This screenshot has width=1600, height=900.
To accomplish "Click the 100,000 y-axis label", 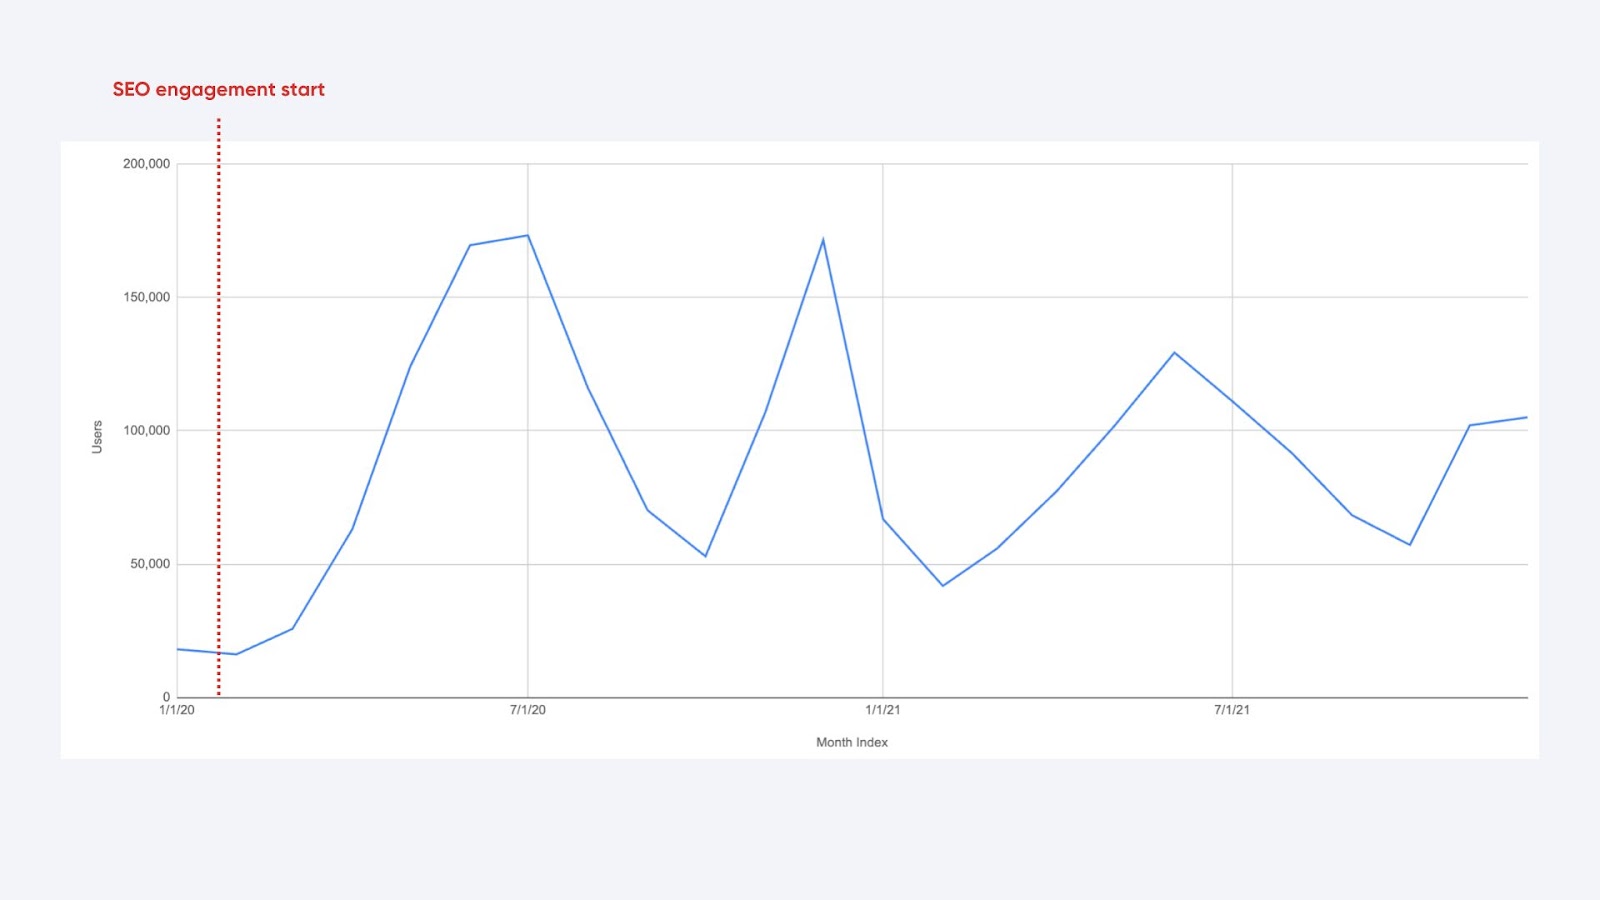I will click(146, 431).
